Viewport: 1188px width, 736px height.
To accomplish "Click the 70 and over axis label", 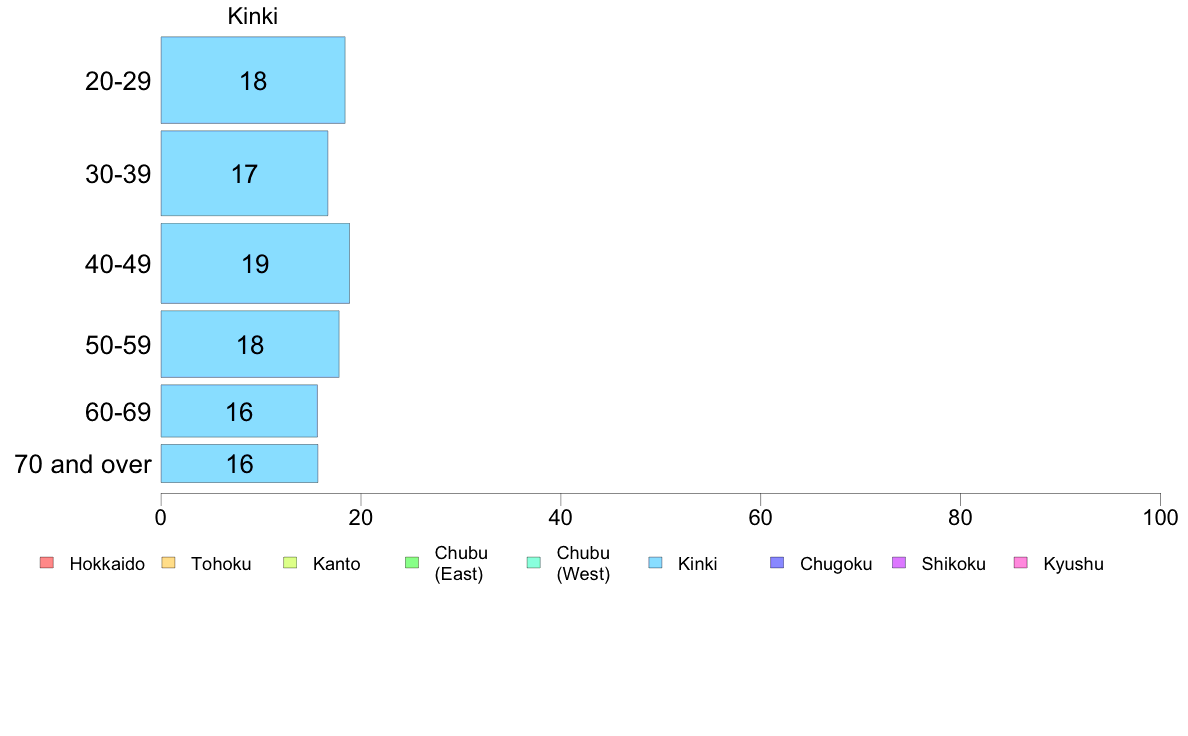I will click(x=83, y=464).
